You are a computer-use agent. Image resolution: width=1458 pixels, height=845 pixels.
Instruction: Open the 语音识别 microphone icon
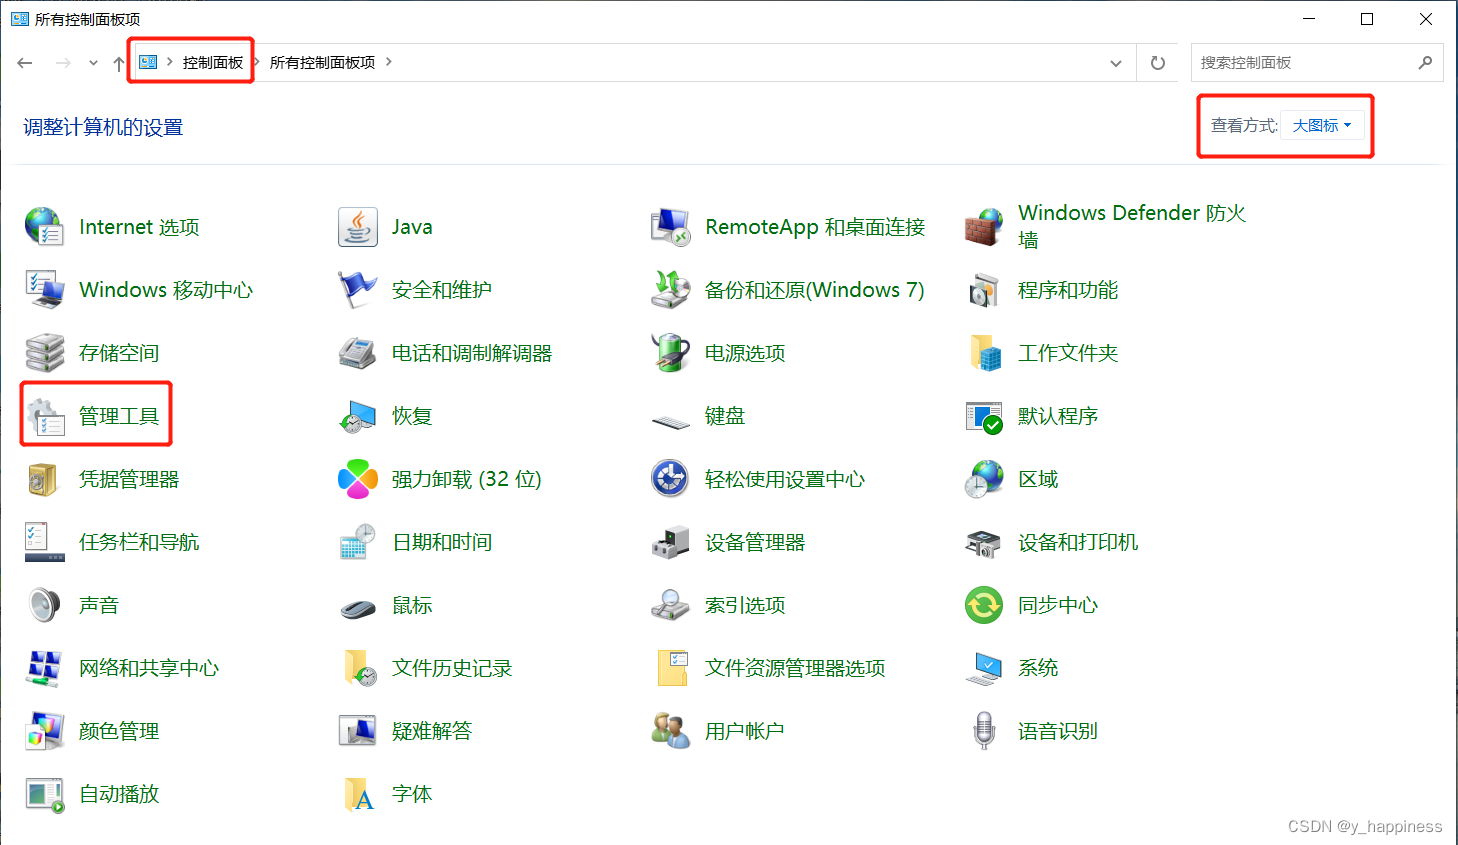[x=983, y=731]
